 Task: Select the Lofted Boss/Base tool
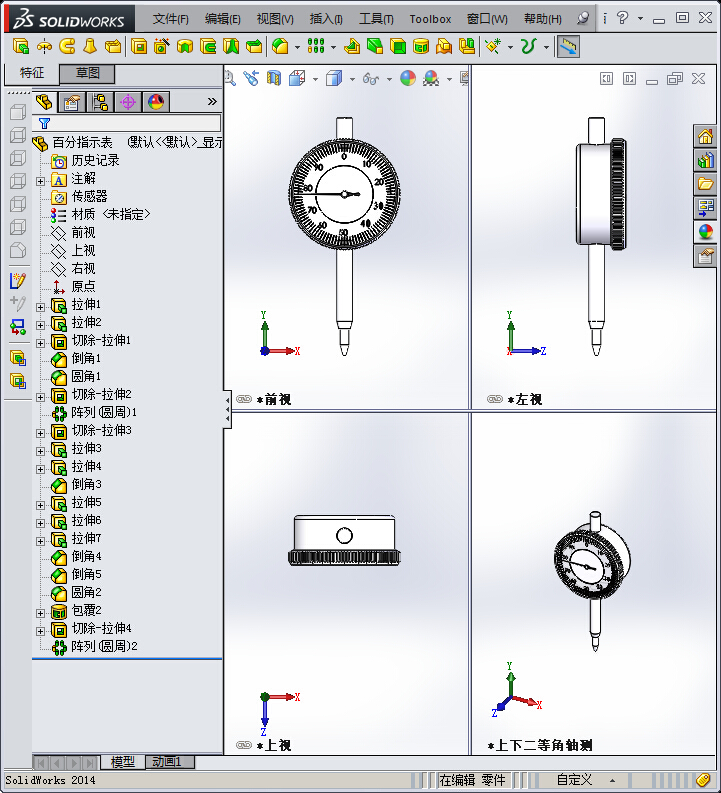click(x=90, y=47)
